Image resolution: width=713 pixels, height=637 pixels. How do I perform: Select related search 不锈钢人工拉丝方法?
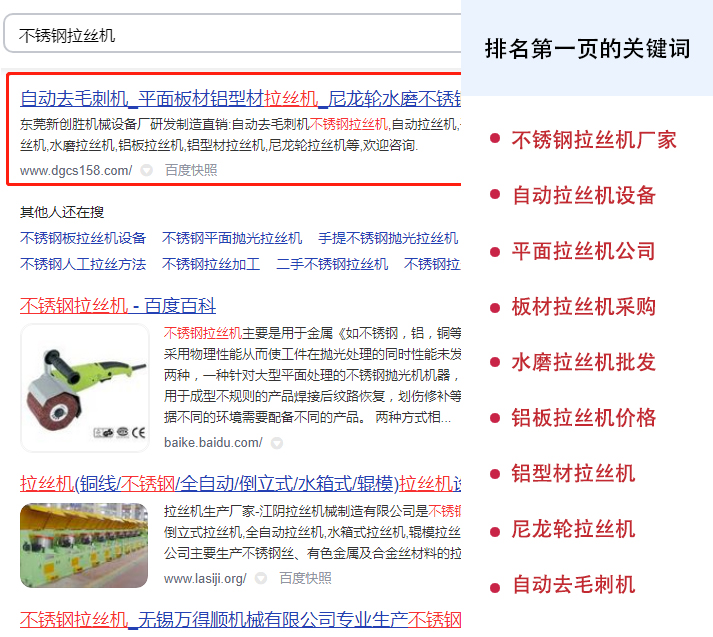pos(83,264)
